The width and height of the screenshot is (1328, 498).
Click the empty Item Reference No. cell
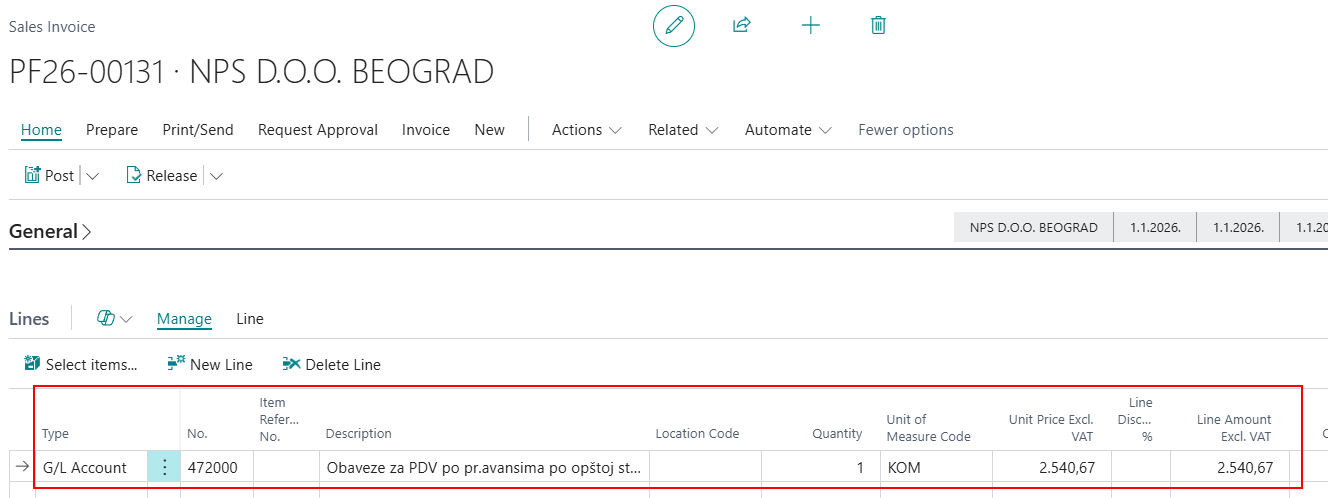[286, 467]
